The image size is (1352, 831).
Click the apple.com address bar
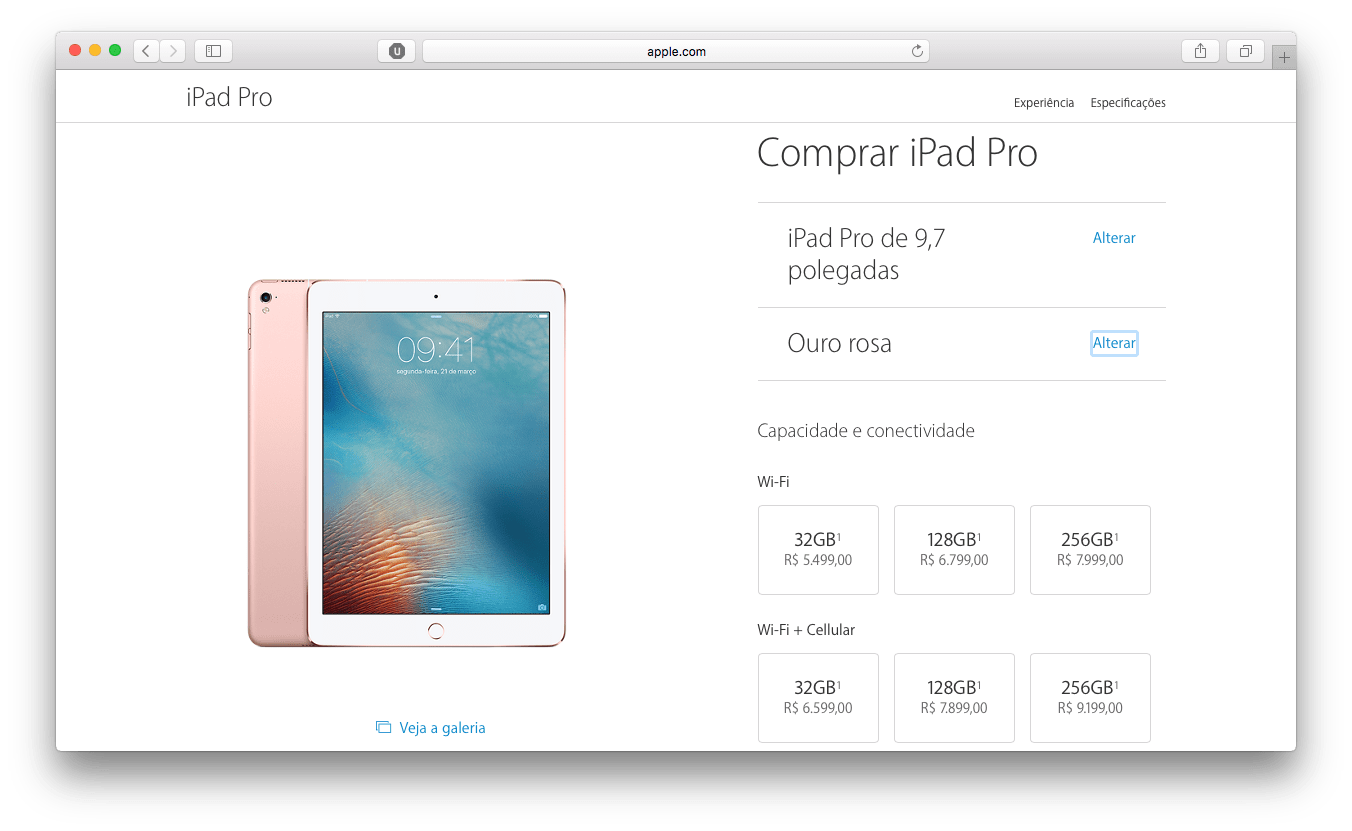pos(676,51)
